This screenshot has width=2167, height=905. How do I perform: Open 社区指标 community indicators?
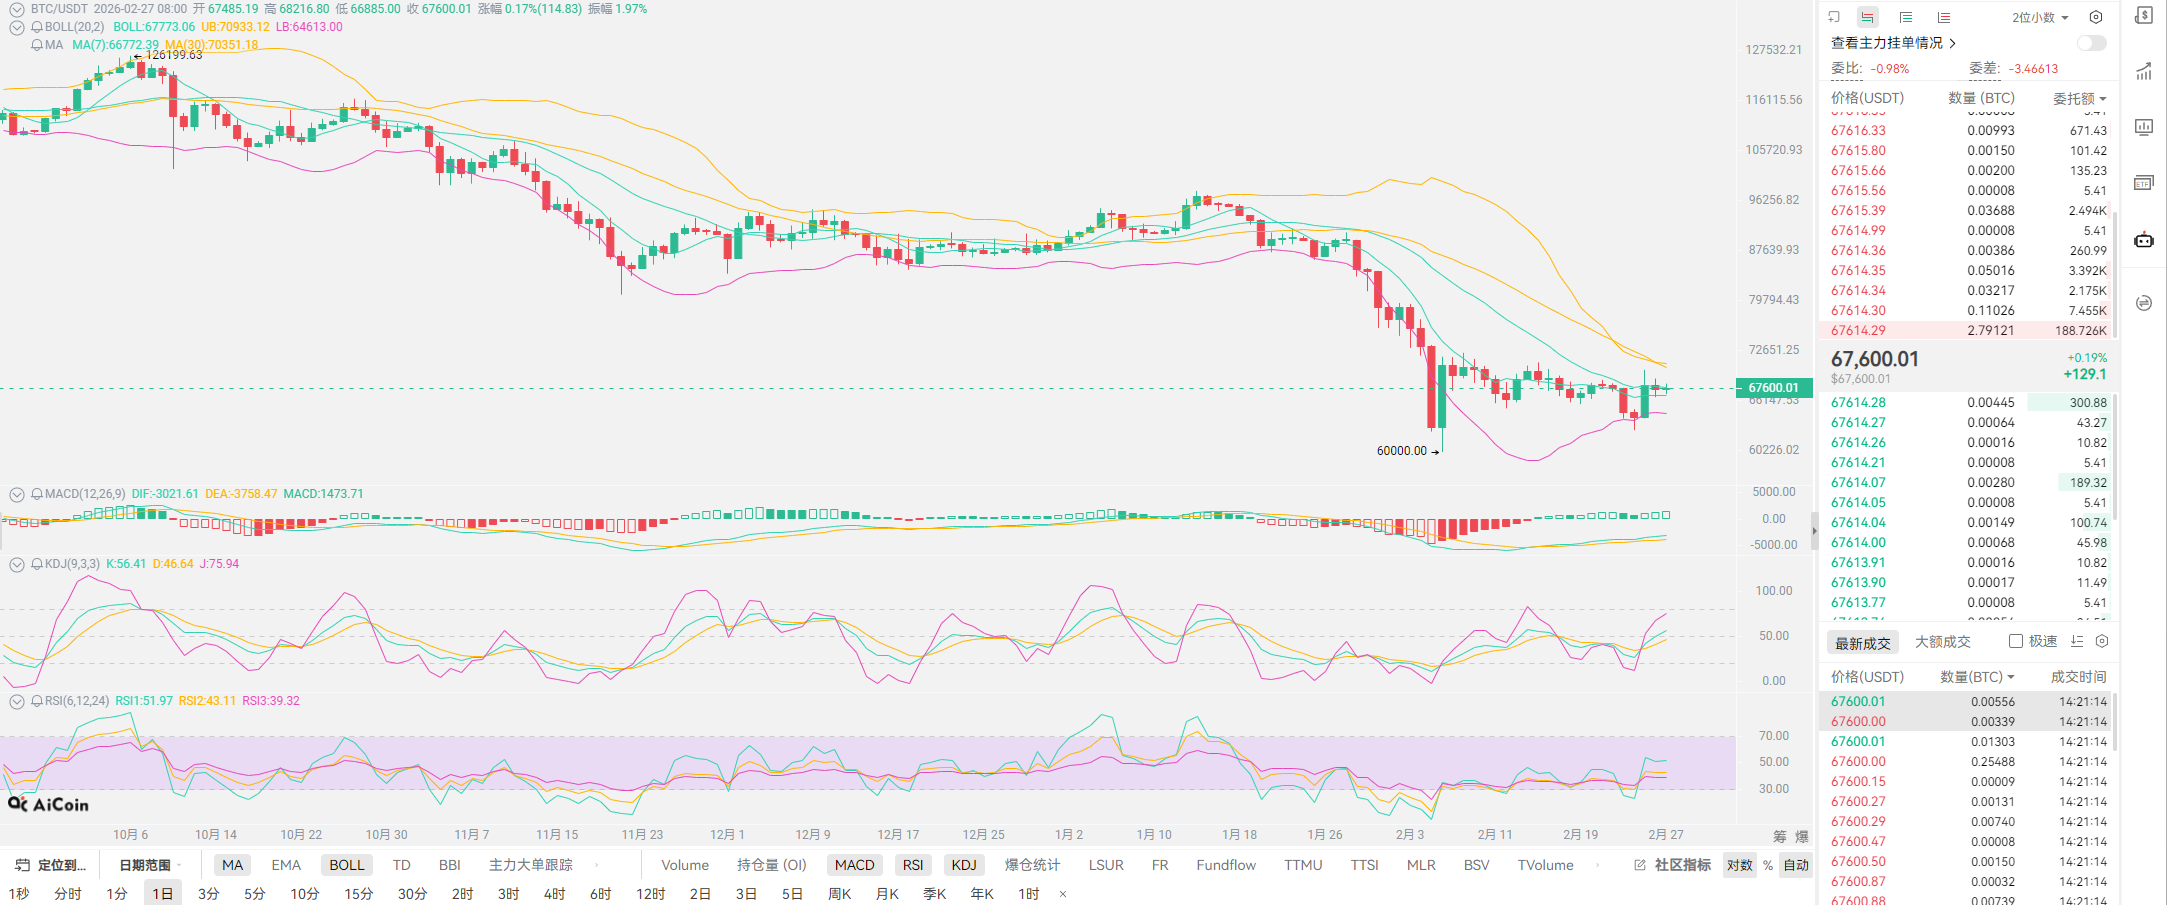pos(1673,865)
